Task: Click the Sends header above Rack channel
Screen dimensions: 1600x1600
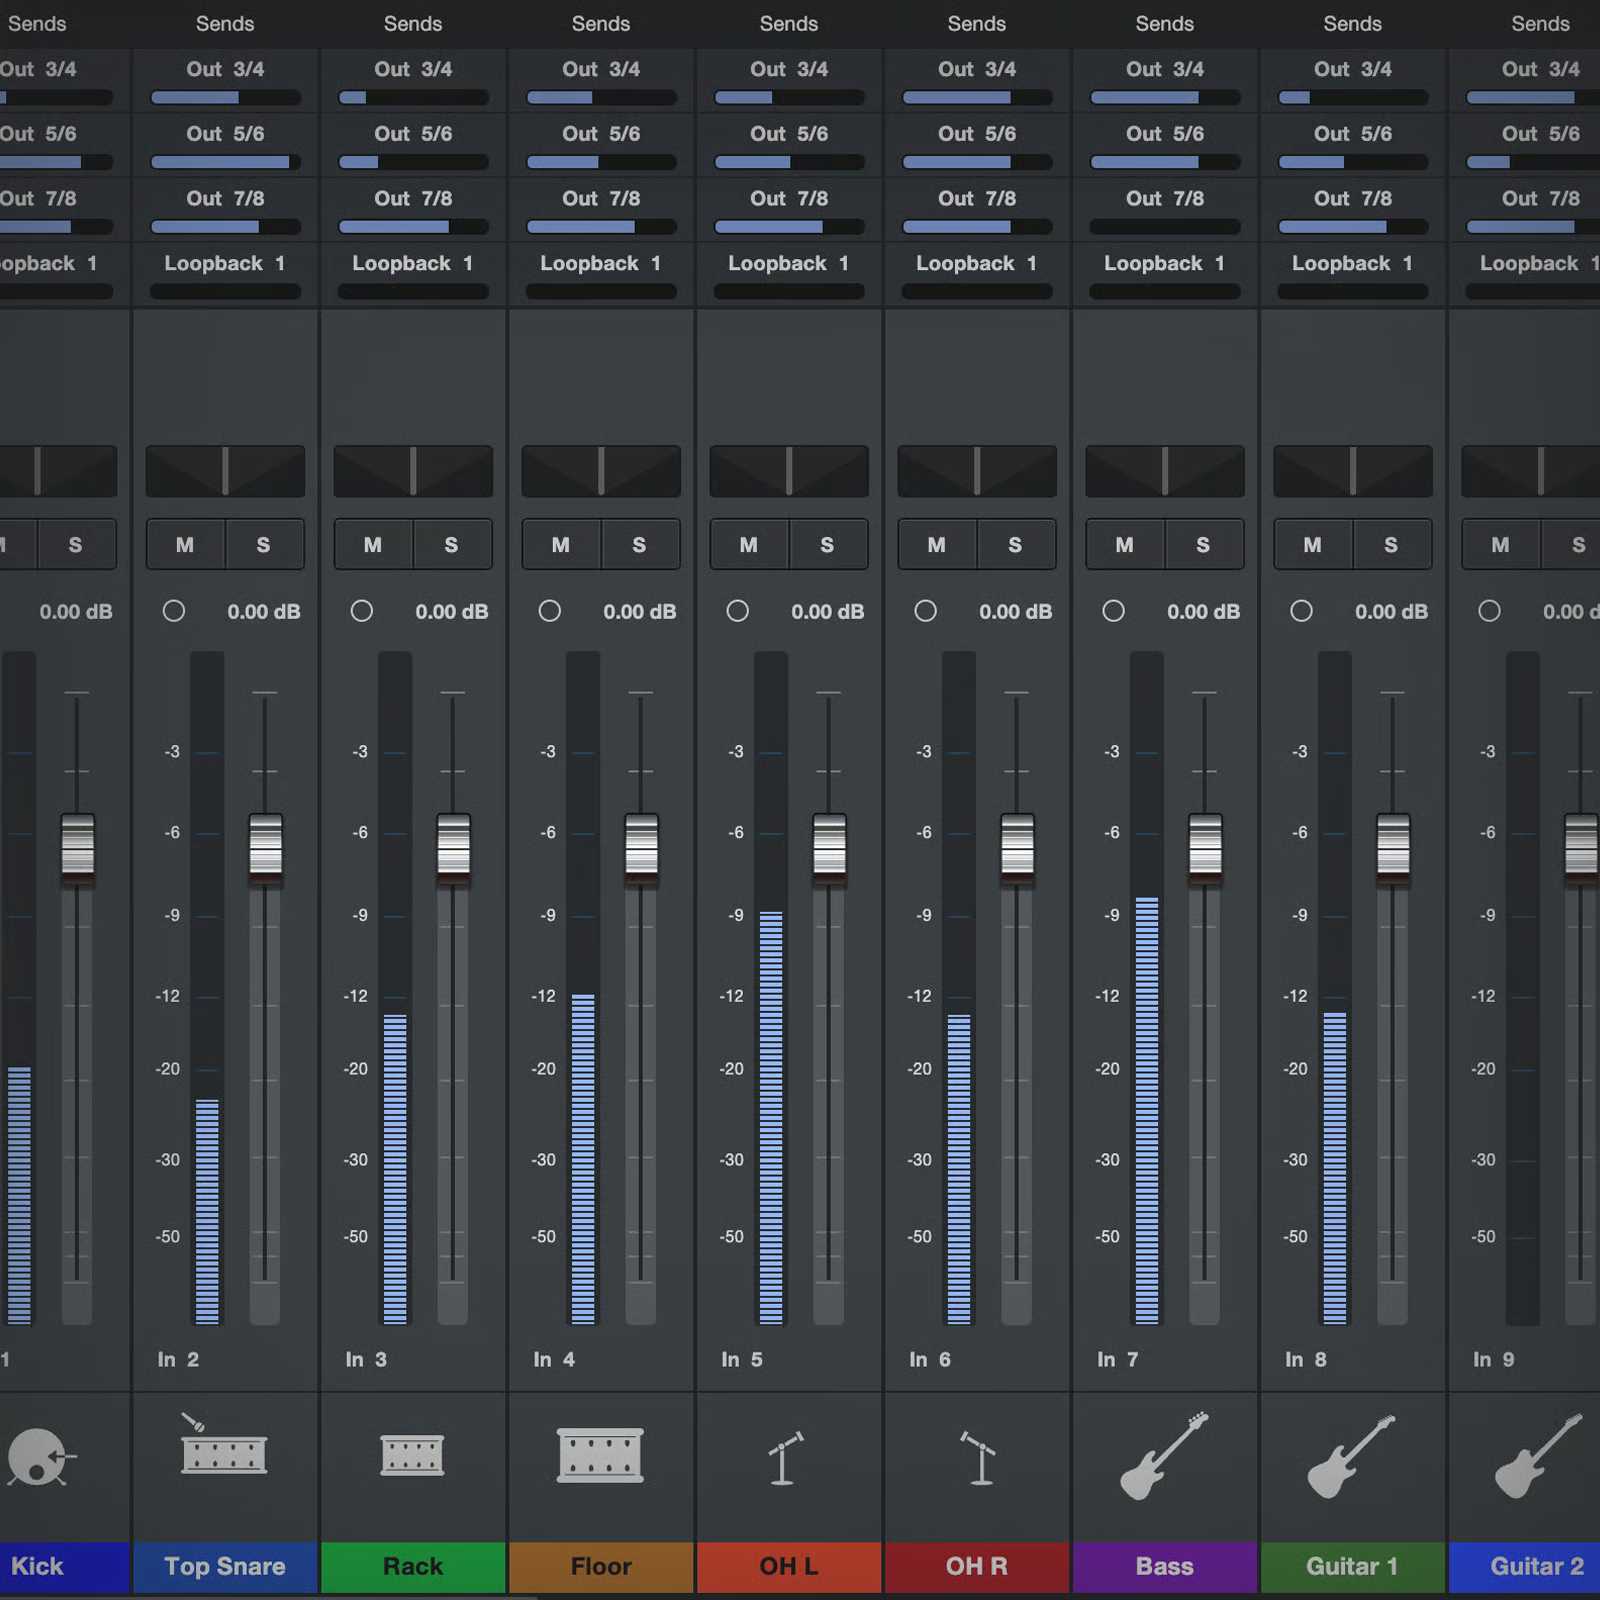Action: tap(413, 23)
